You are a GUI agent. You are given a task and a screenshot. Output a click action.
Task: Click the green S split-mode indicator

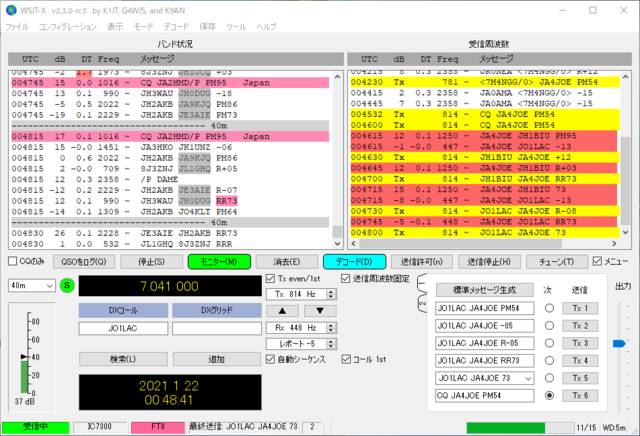tap(67, 285)
